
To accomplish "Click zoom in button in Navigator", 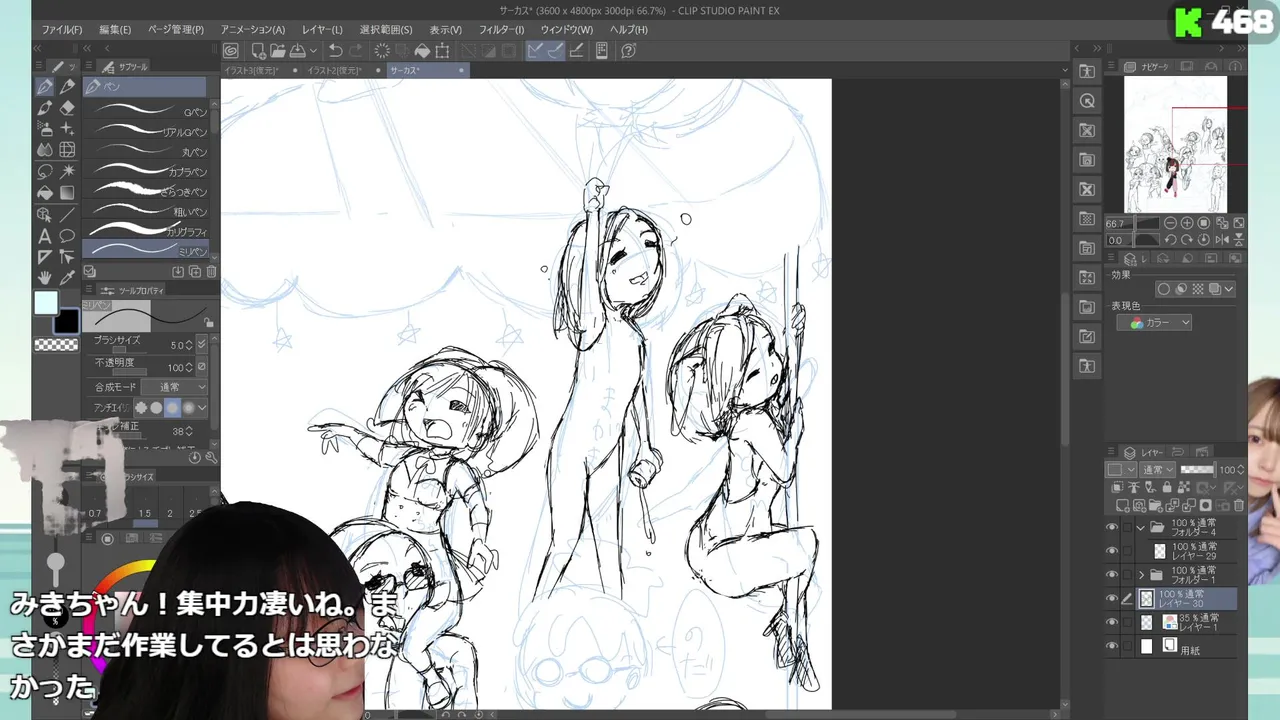I will tap(1187, 224).
